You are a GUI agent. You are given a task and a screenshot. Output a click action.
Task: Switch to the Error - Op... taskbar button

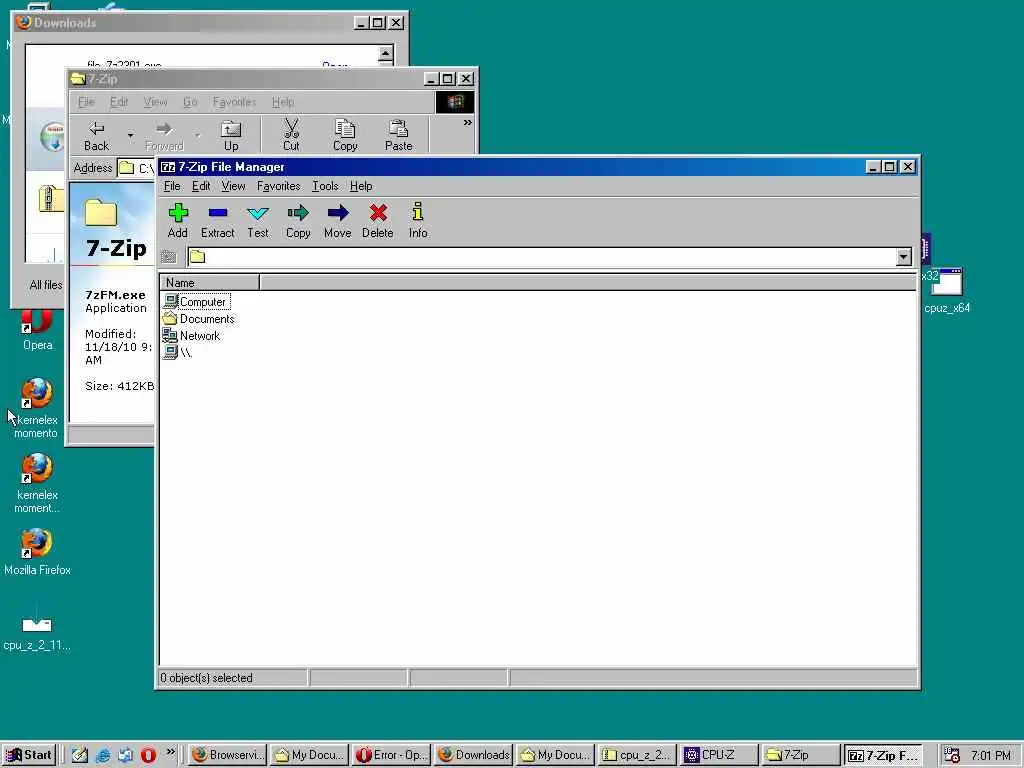point(391,755)
